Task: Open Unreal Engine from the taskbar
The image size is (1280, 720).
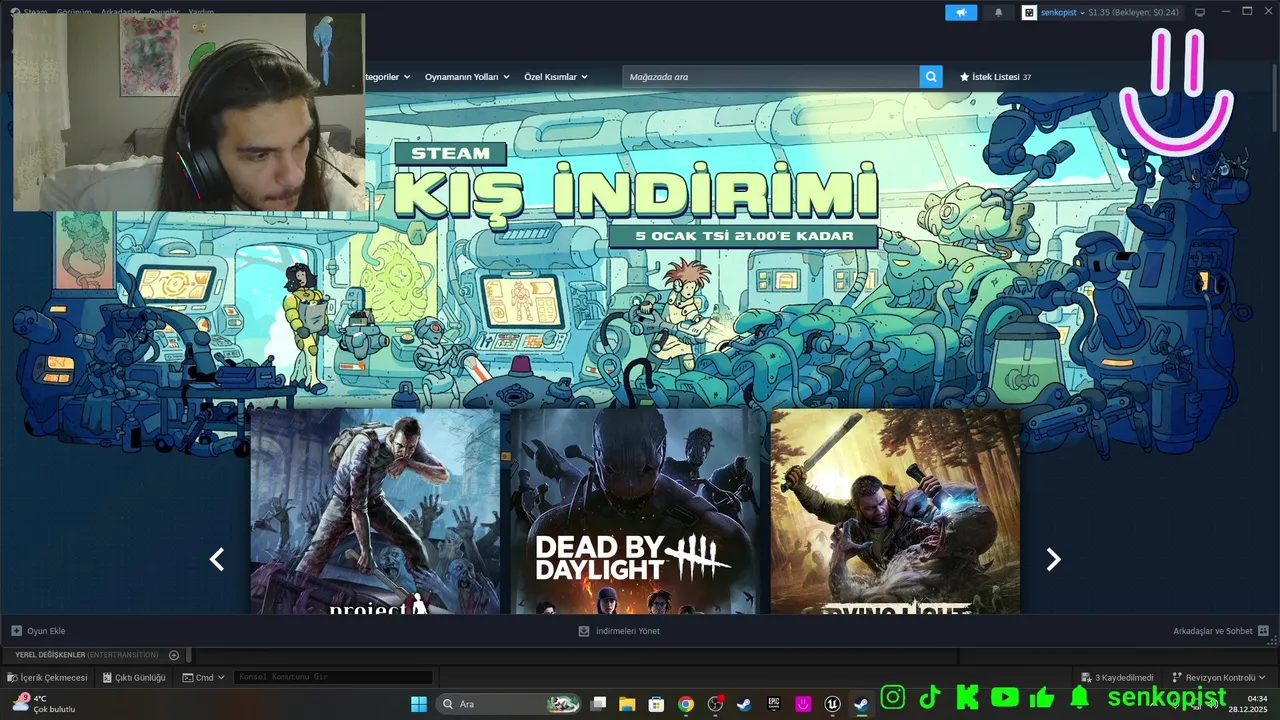Action: [832, 704]
